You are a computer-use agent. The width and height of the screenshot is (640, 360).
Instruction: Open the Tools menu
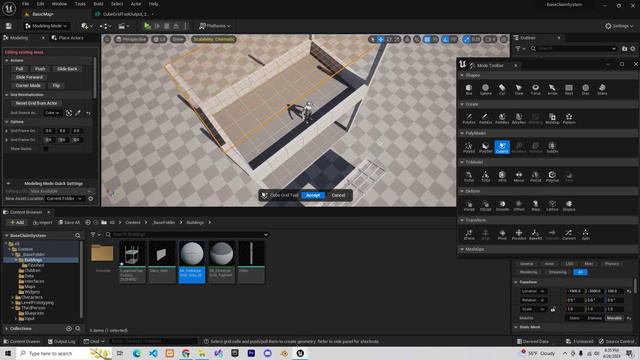pyautogui.click(x=80, y=4)
